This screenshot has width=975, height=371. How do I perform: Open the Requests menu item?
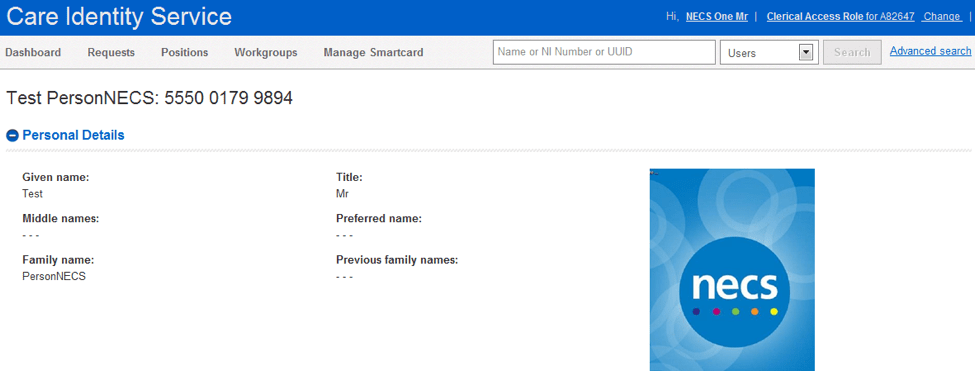[x=111, y=53]
